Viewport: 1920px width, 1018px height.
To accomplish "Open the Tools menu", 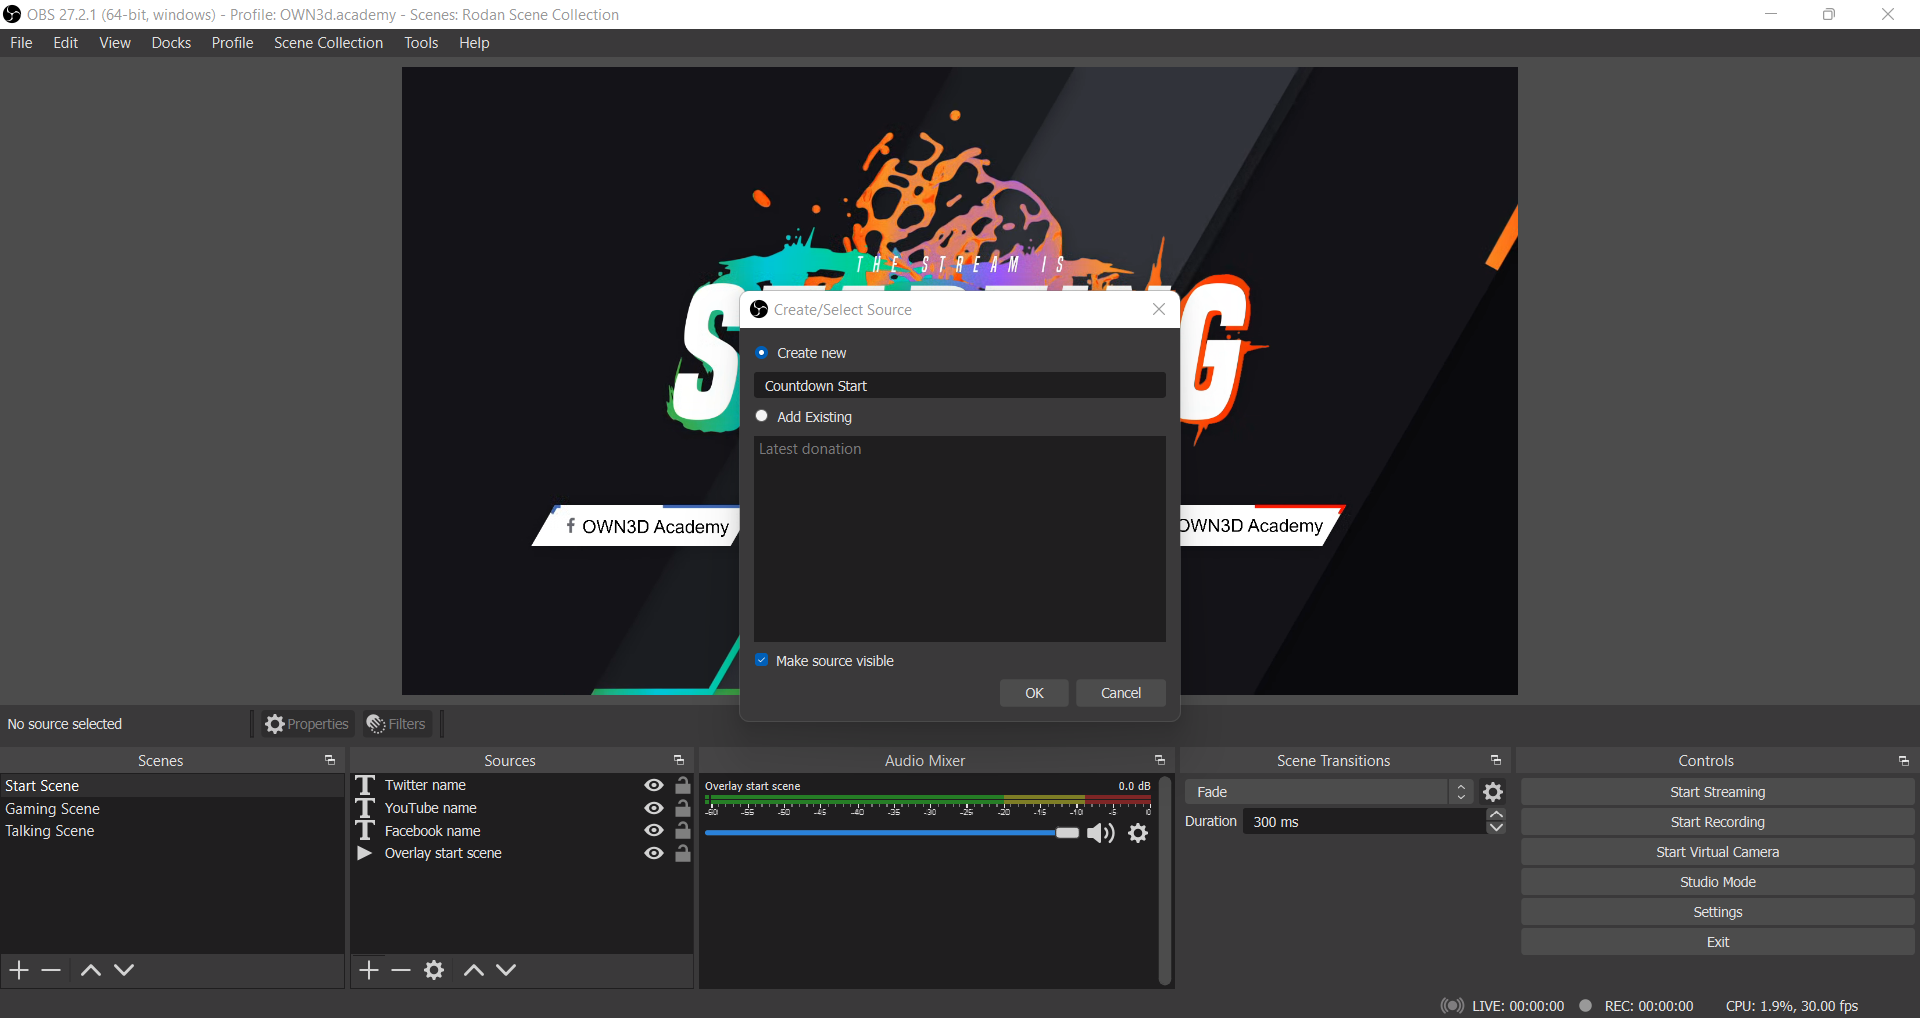I will coord(421,43).
